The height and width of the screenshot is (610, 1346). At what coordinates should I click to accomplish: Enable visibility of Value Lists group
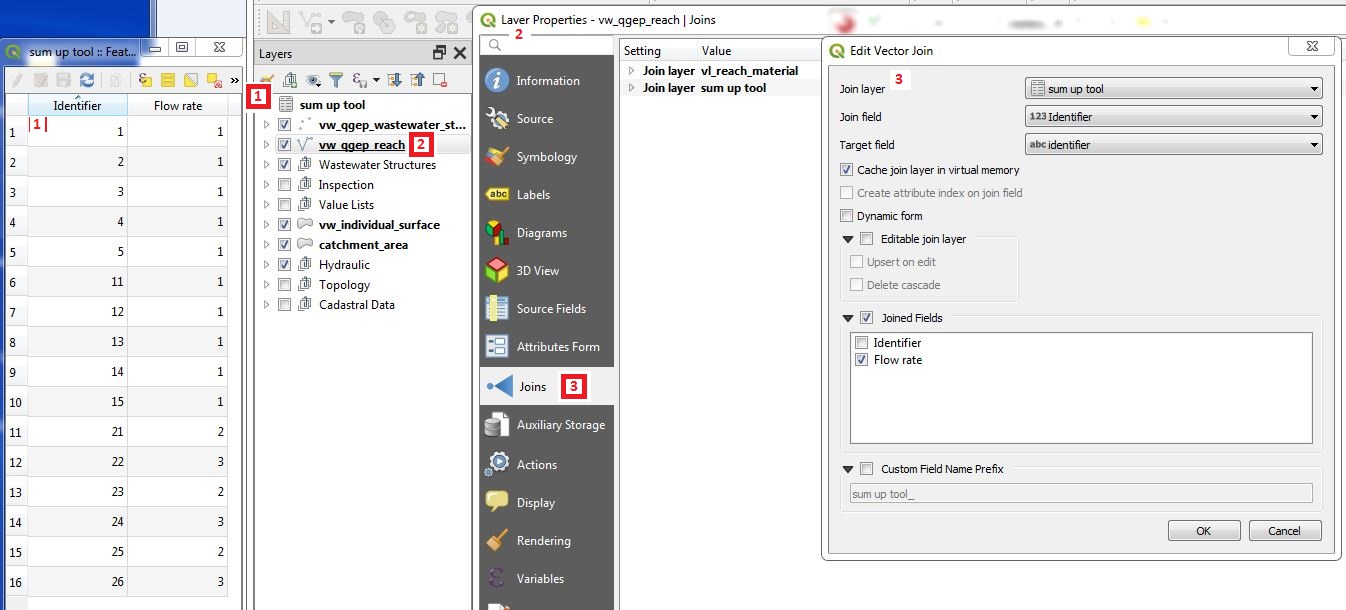(285, 205)
